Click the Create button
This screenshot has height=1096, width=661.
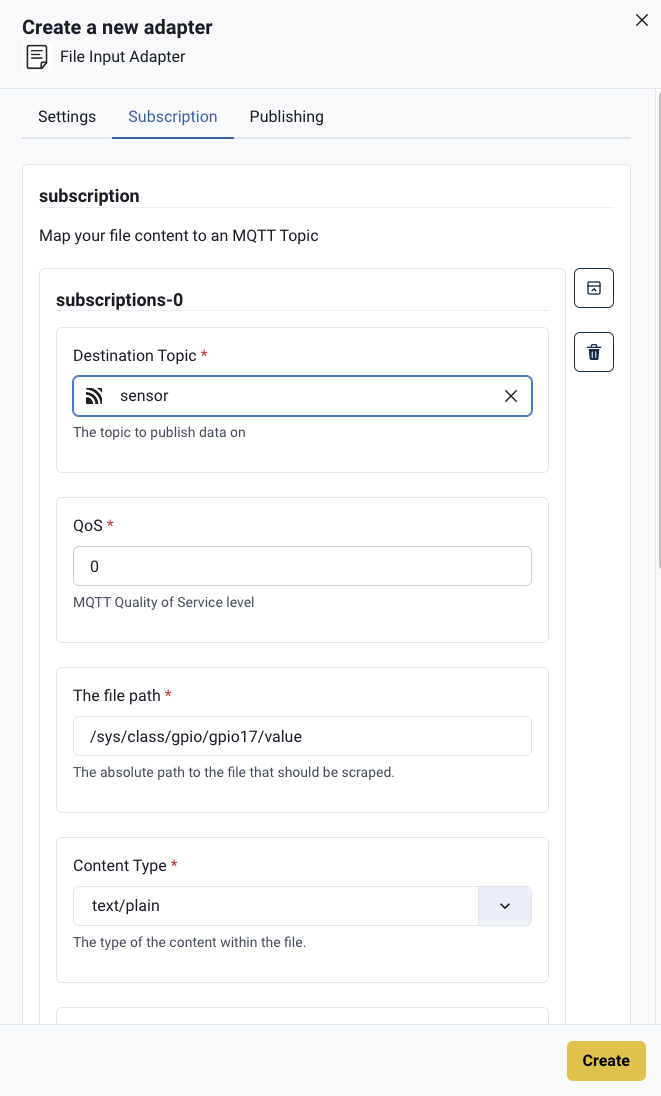tap(606, 1060)
